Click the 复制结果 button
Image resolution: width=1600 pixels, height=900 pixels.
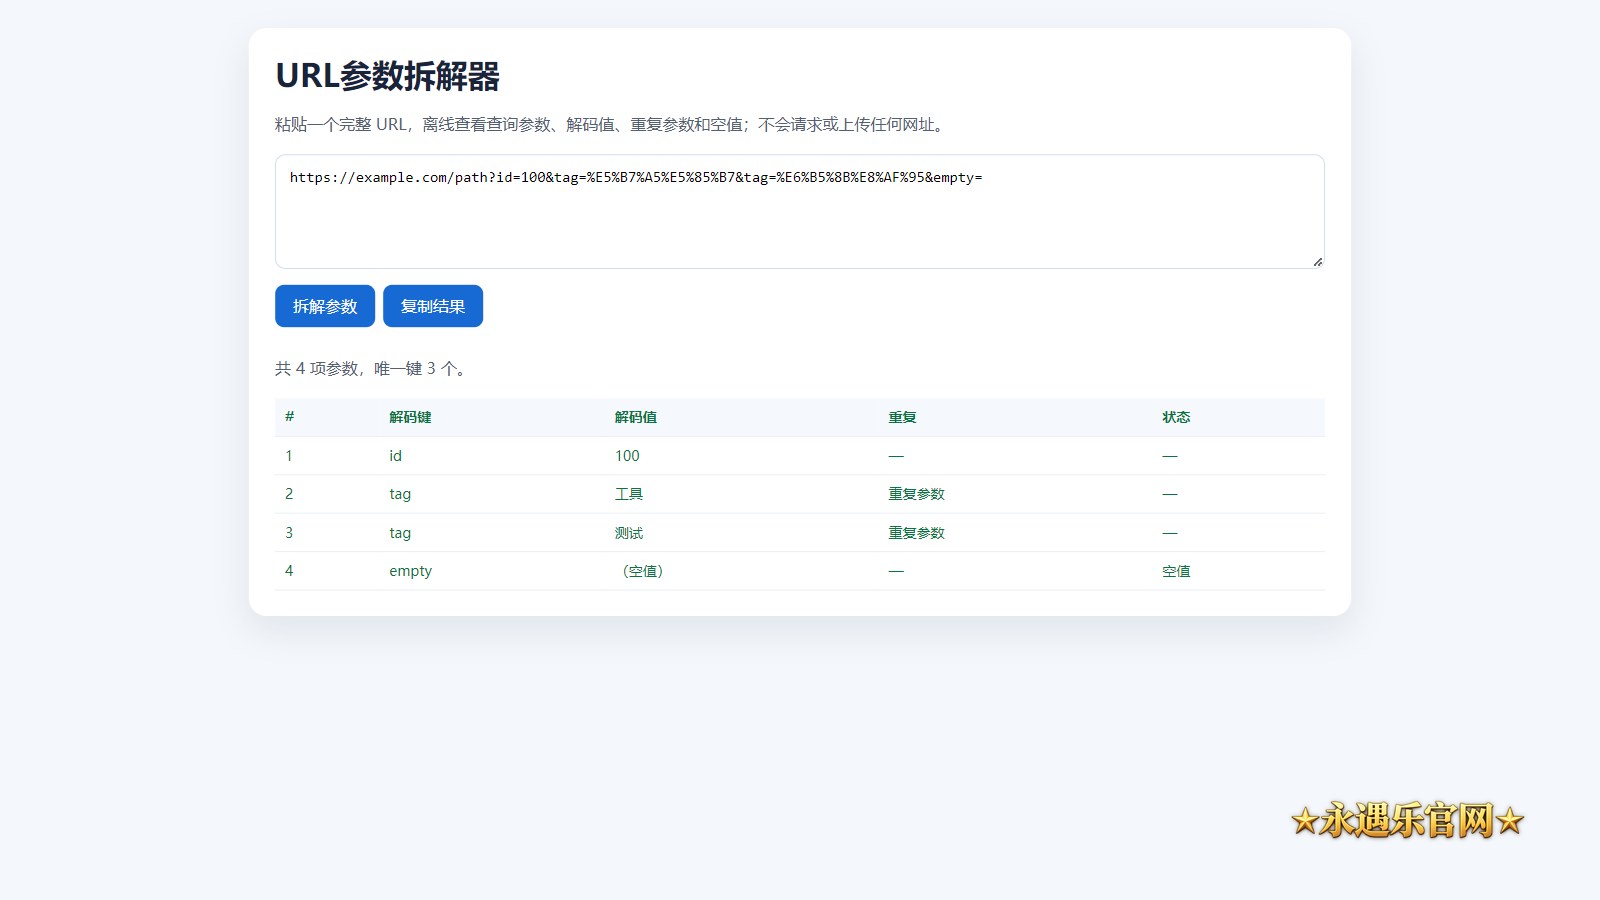tap(433, 306)
